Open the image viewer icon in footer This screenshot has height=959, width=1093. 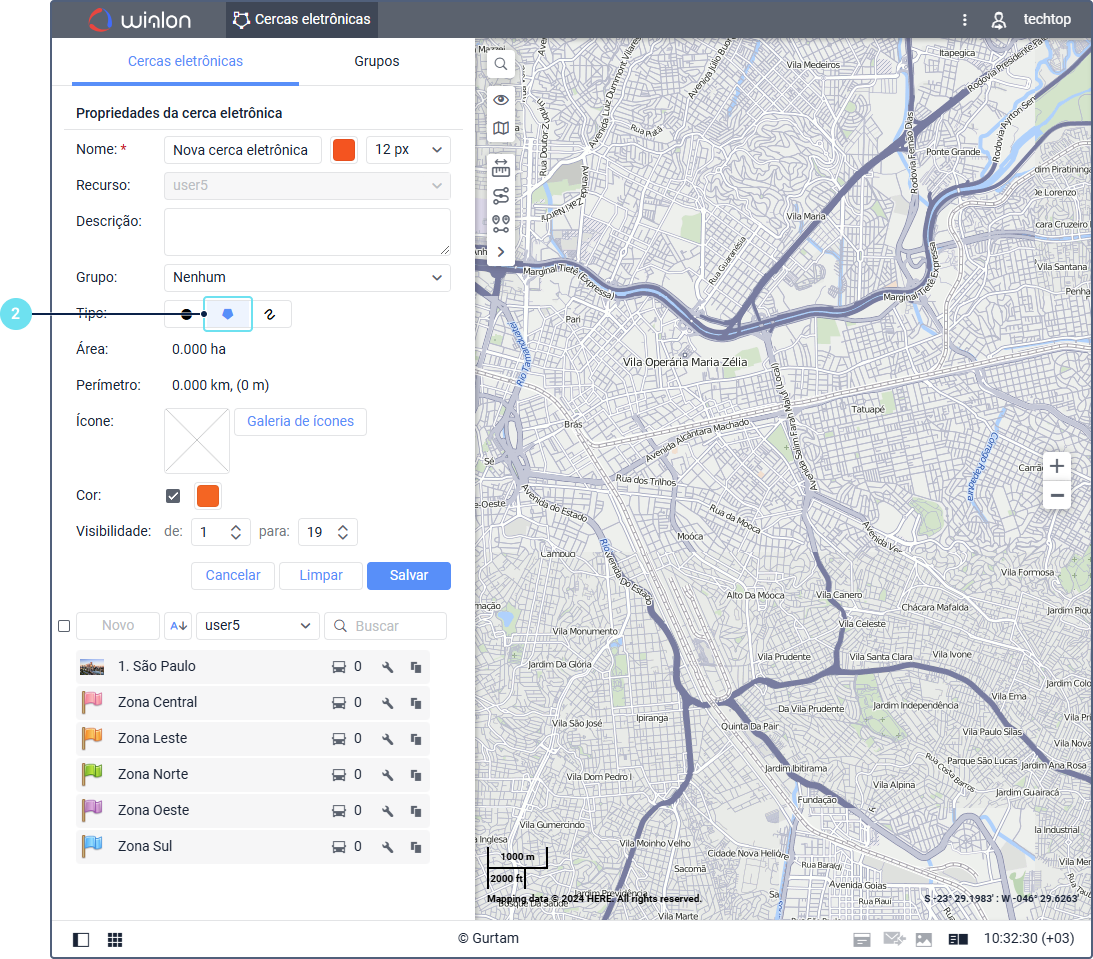click(x=924, y=939)
